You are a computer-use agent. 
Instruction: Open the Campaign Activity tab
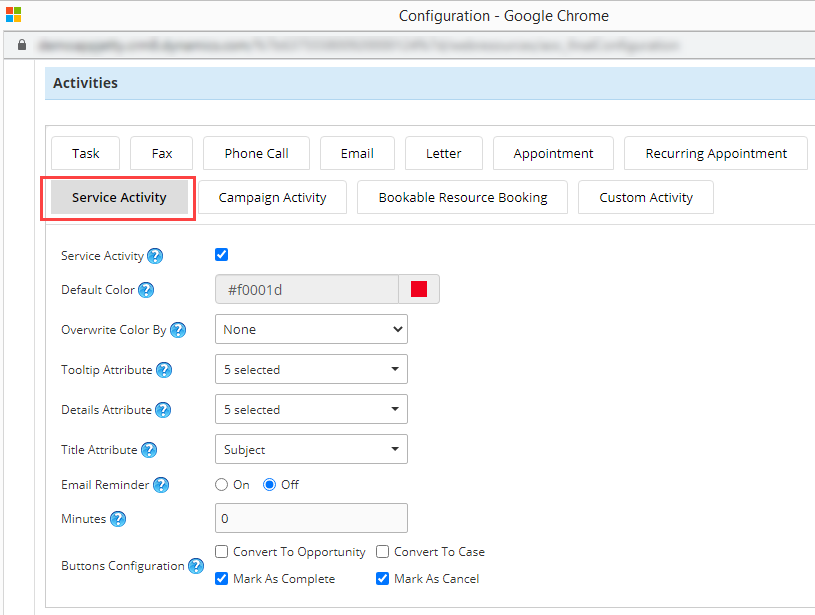(272, 197)
